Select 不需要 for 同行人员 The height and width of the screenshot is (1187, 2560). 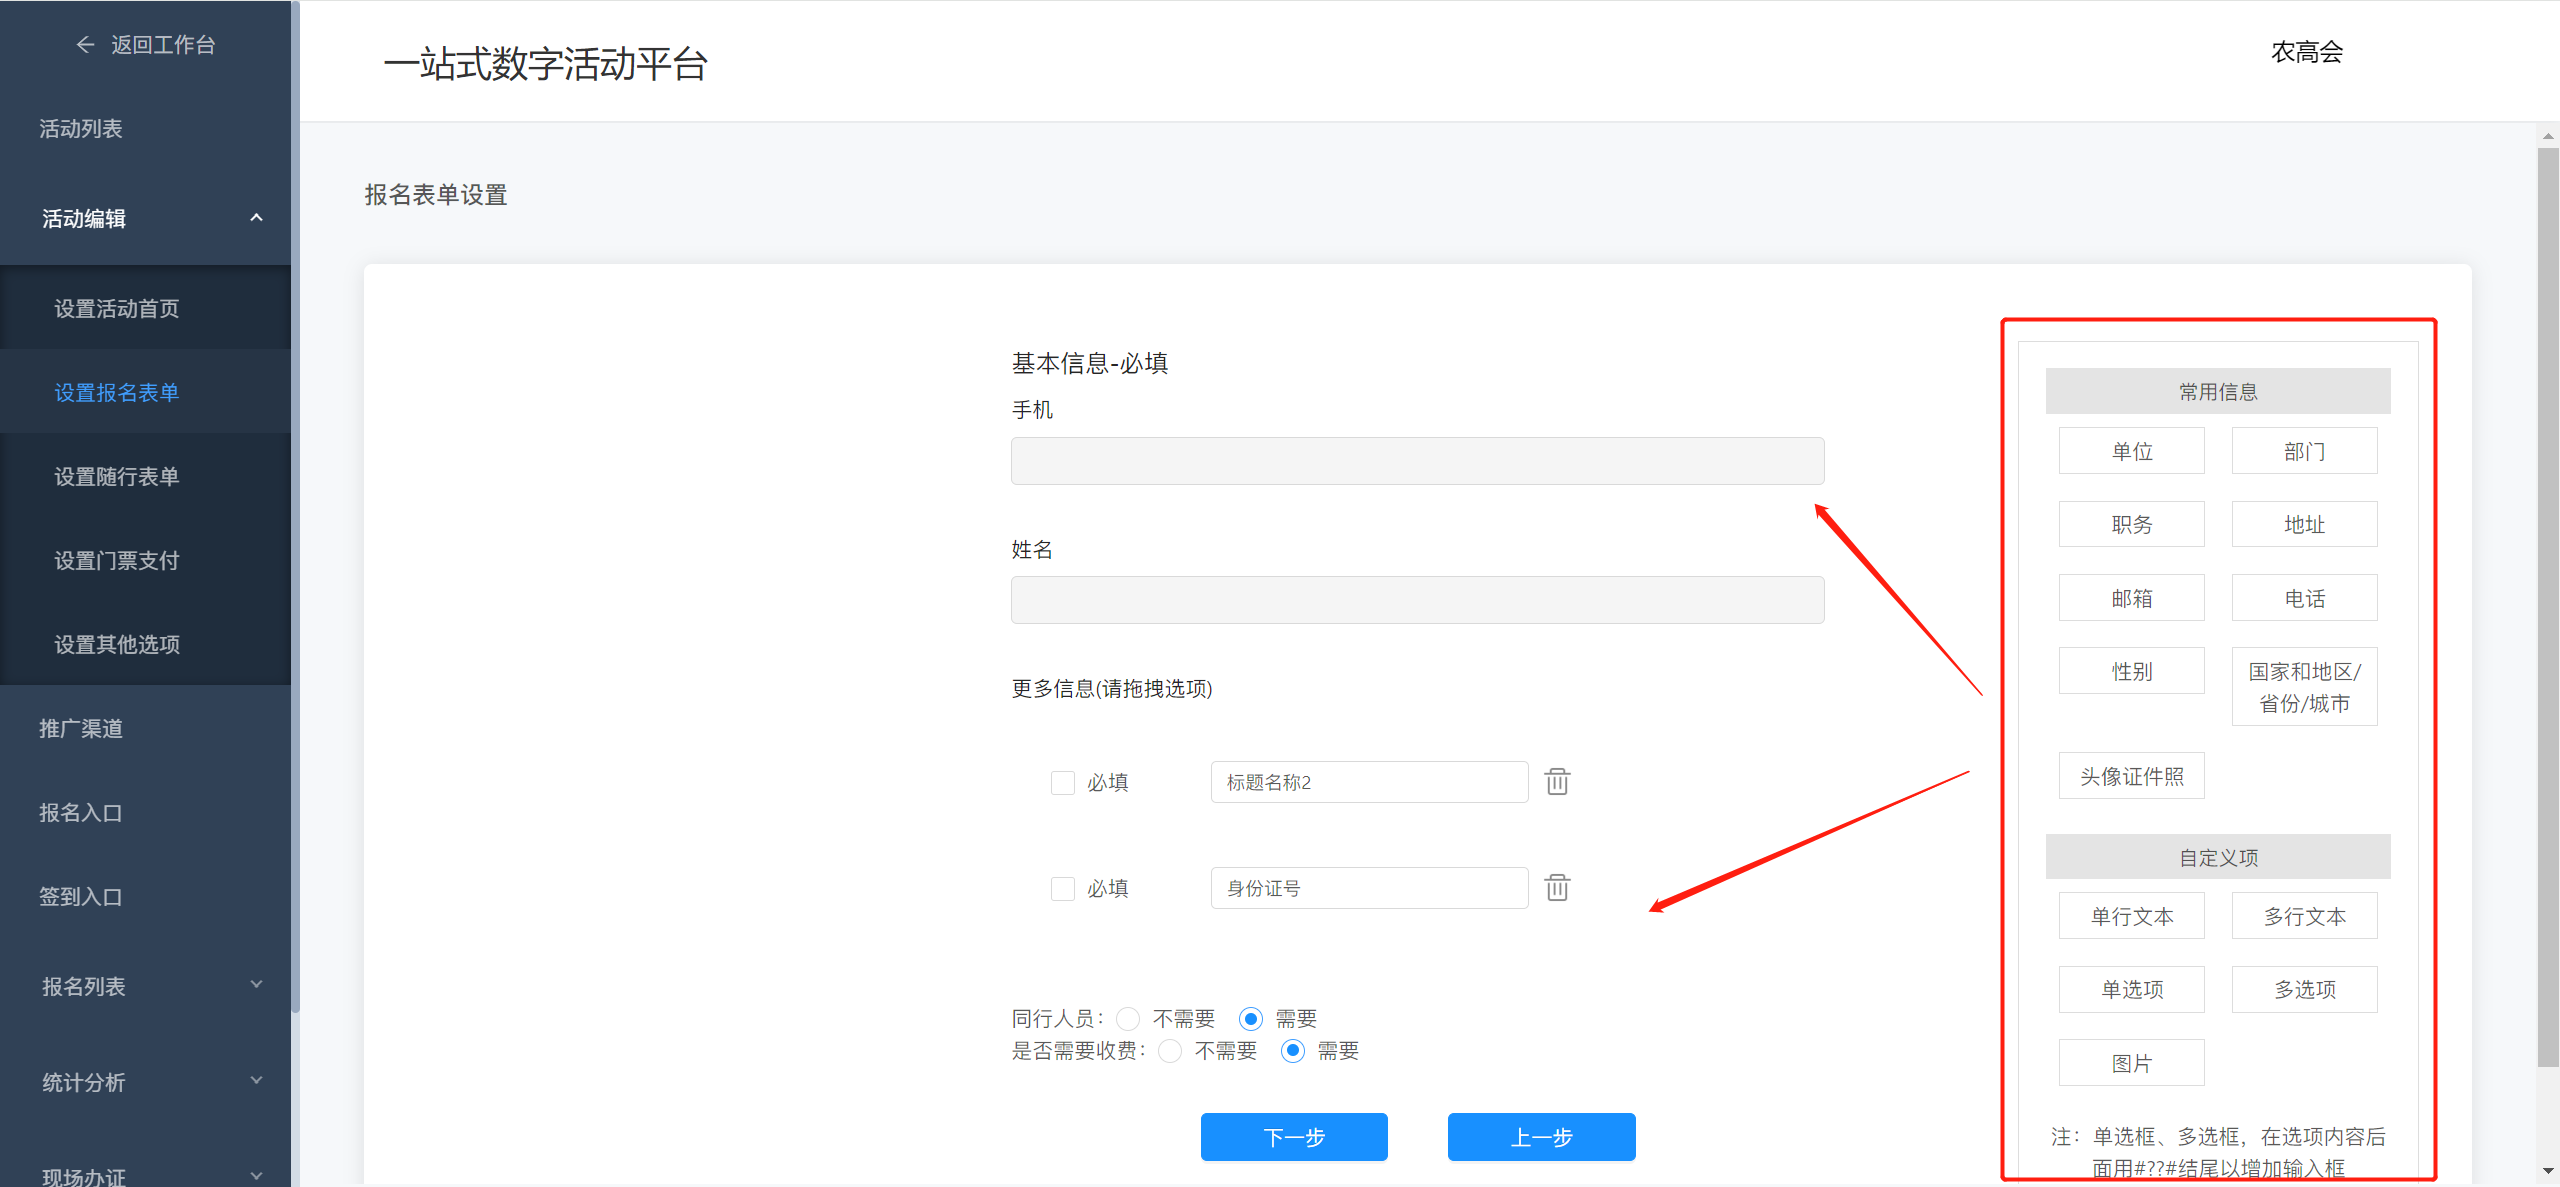pos(1128,1019)
